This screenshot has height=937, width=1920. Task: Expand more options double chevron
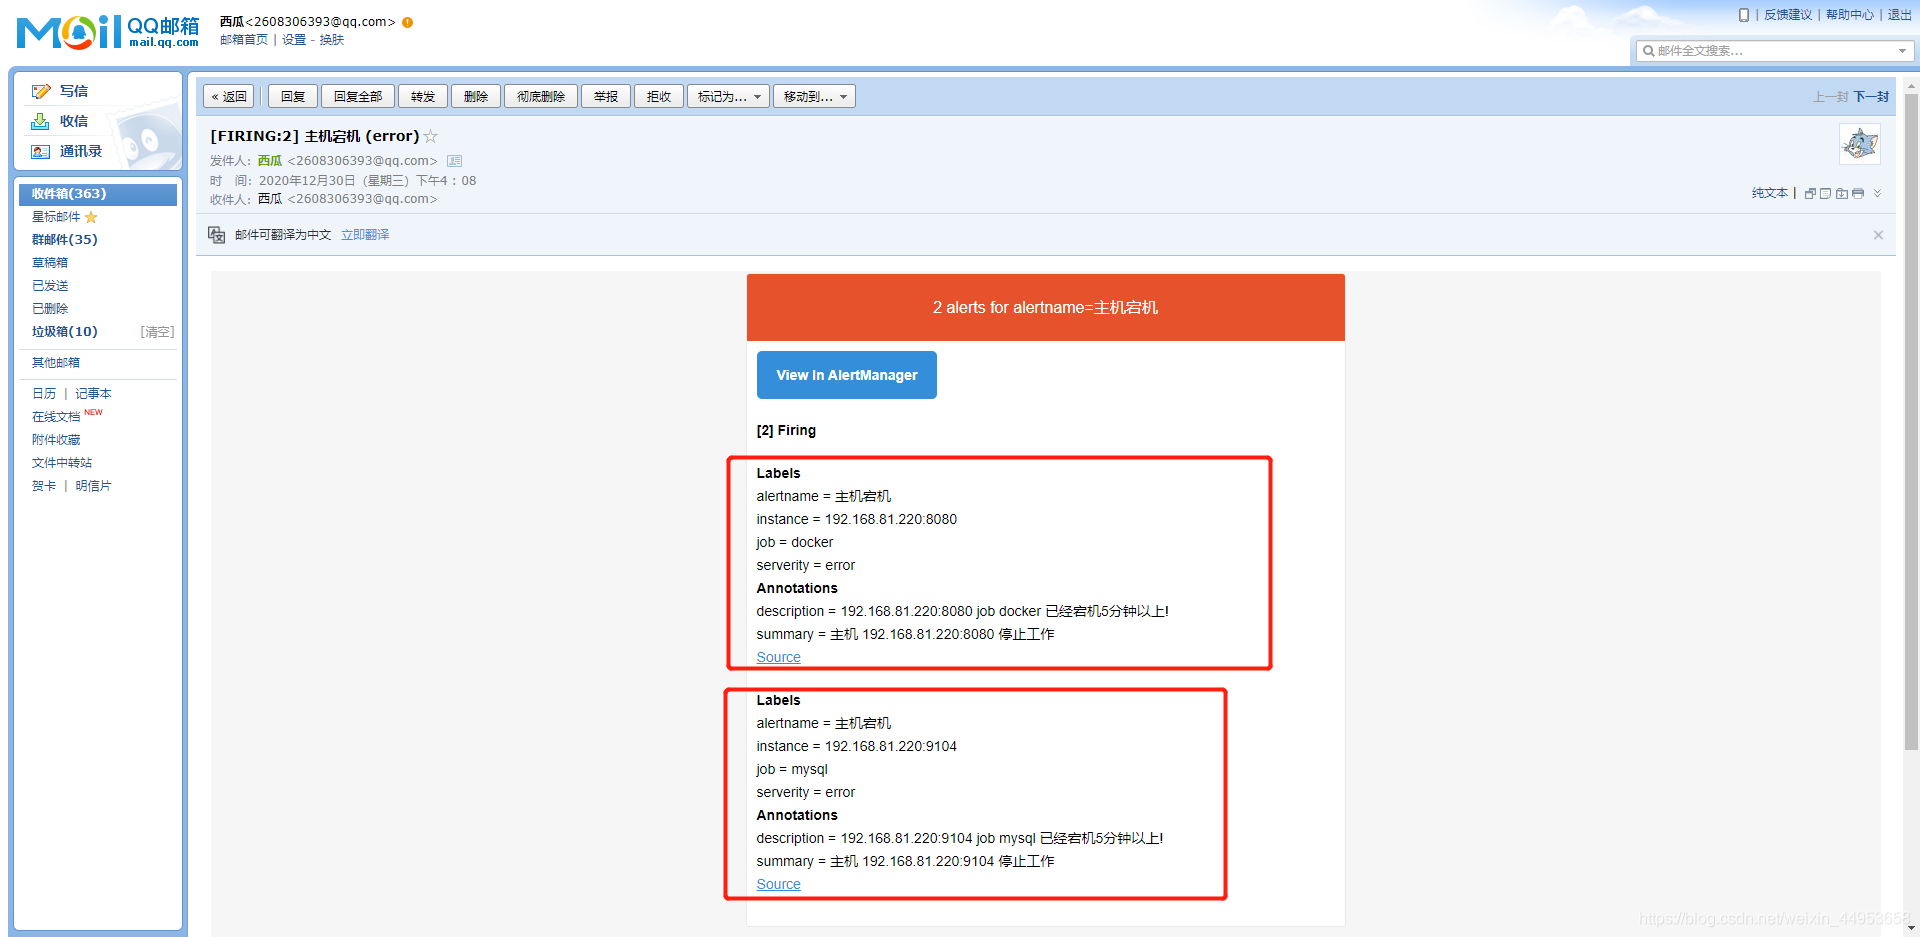pyautogui.click(x=1877, y=194)
